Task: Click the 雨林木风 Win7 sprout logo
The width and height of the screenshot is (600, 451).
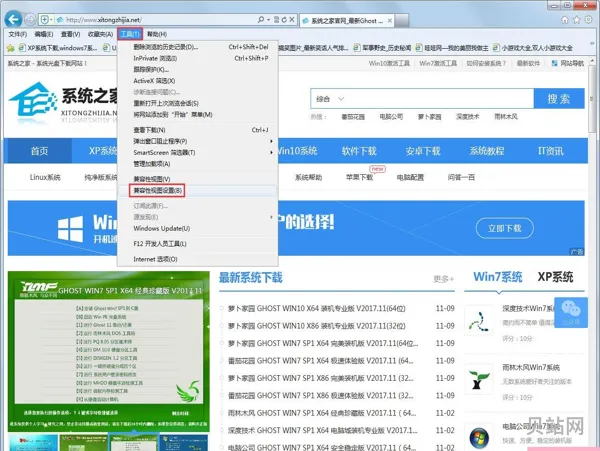Action: [x=479, y=379]
